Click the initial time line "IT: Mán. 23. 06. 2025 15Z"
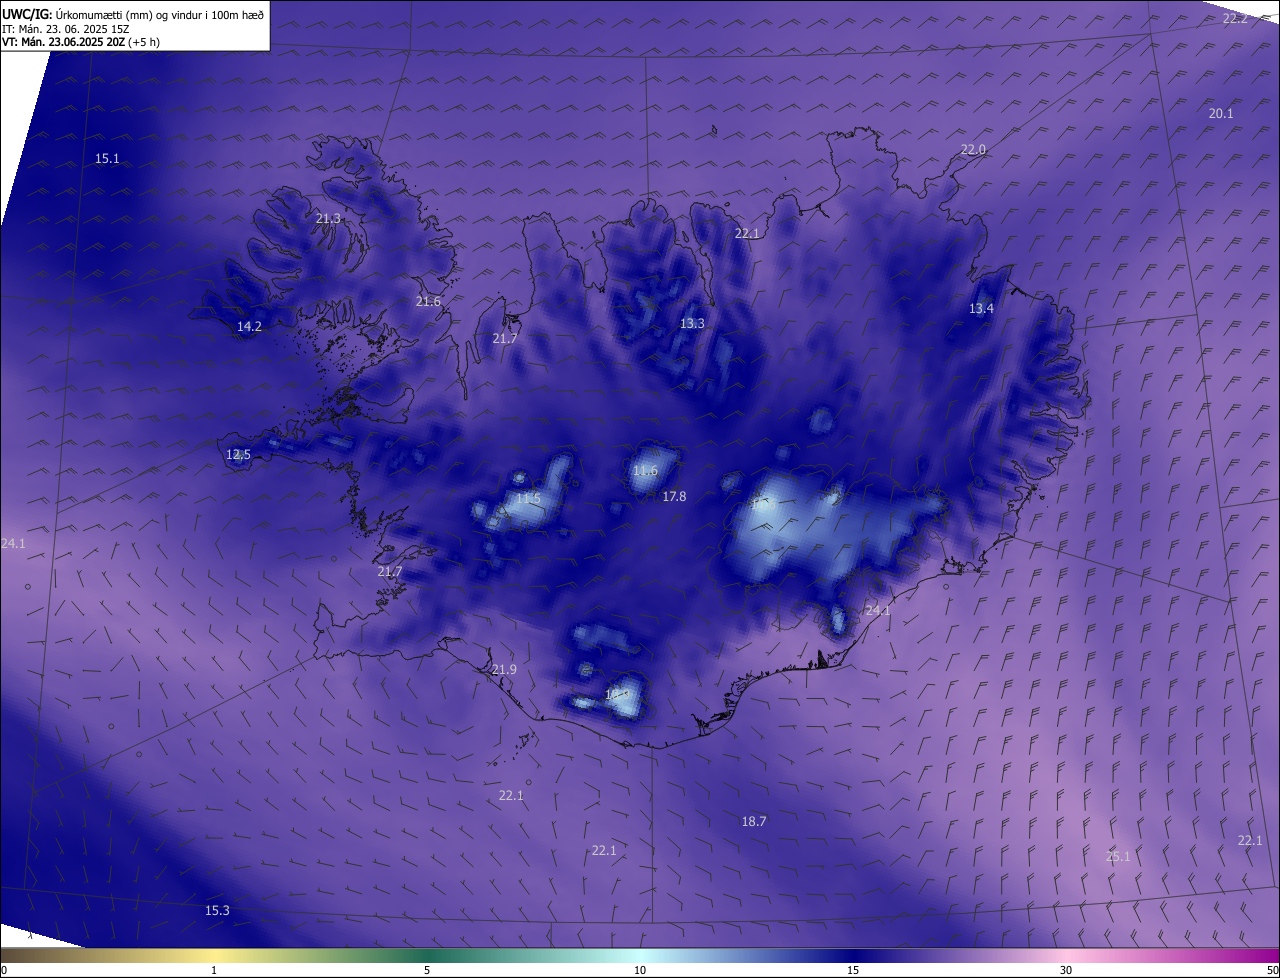 tap(66, 29)
